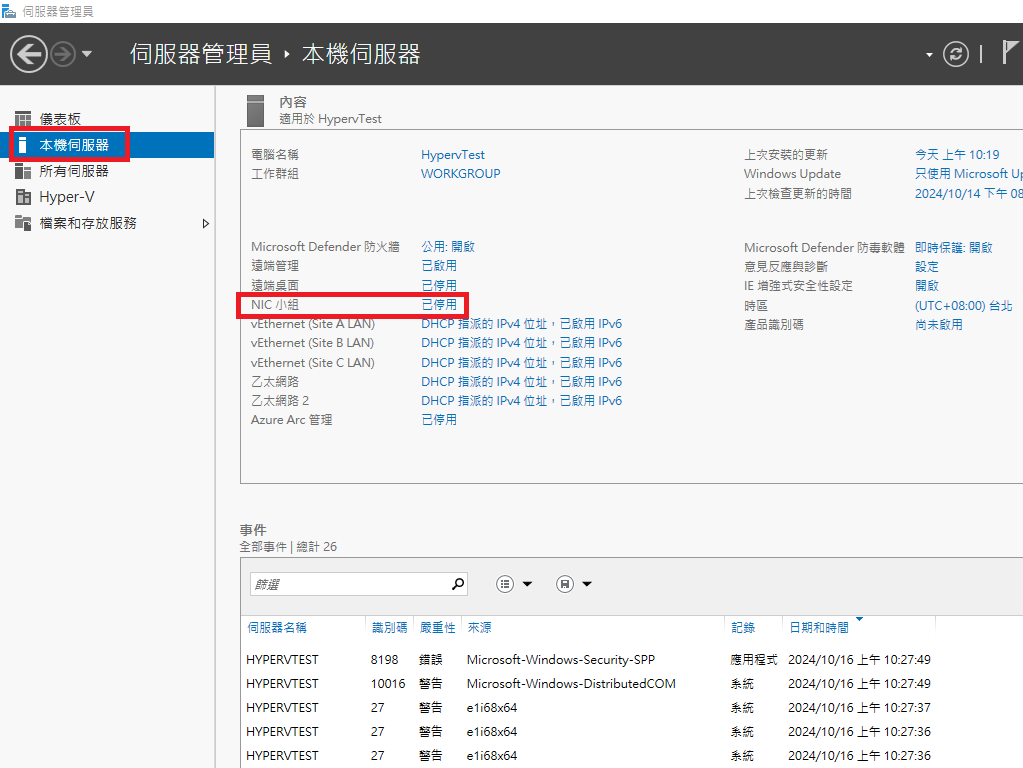Click the Server Manager title bar icon
The height and width of the screenshot is (768, 1023).
[8, 11]
